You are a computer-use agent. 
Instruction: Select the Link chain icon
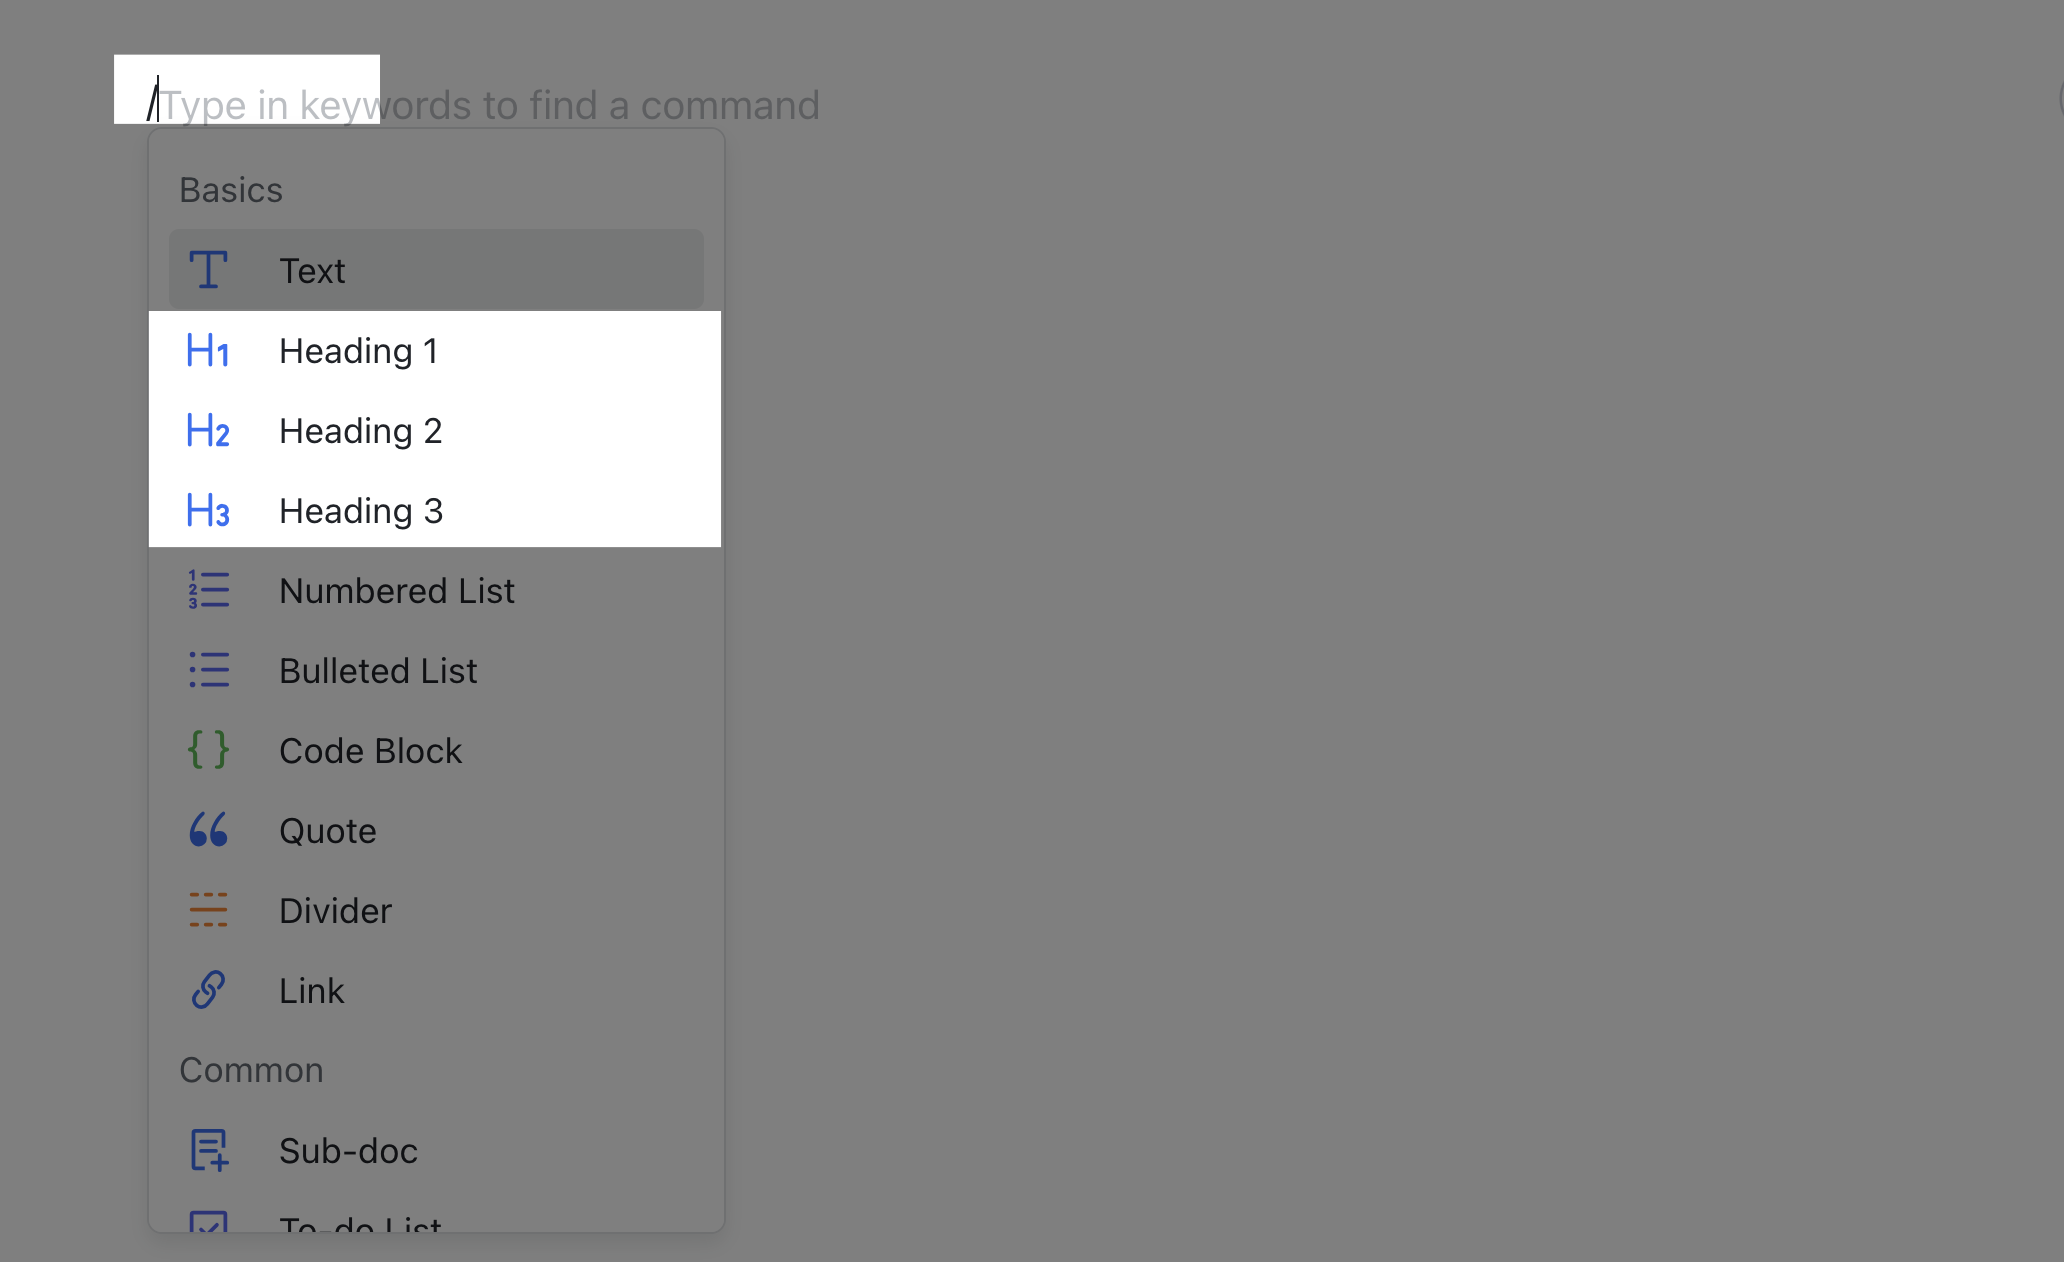pyautogui.click(x=207, y=990)
